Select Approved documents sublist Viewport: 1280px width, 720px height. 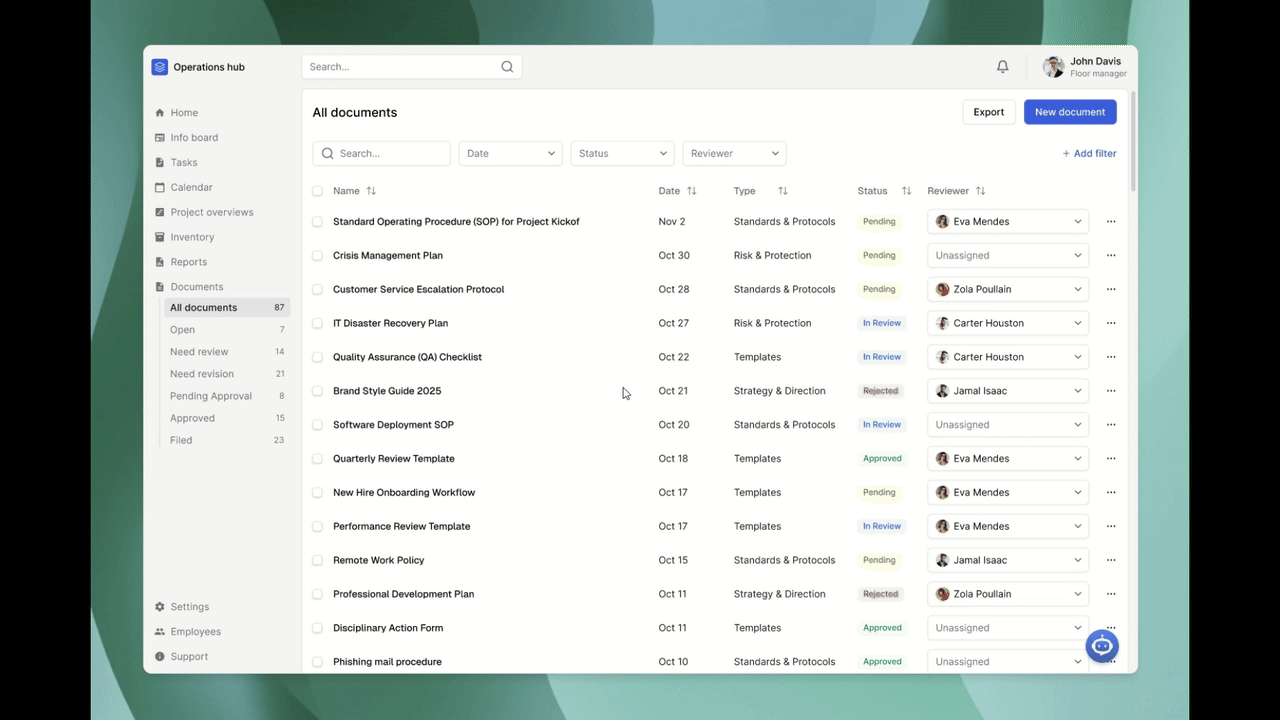pos(227,418)
